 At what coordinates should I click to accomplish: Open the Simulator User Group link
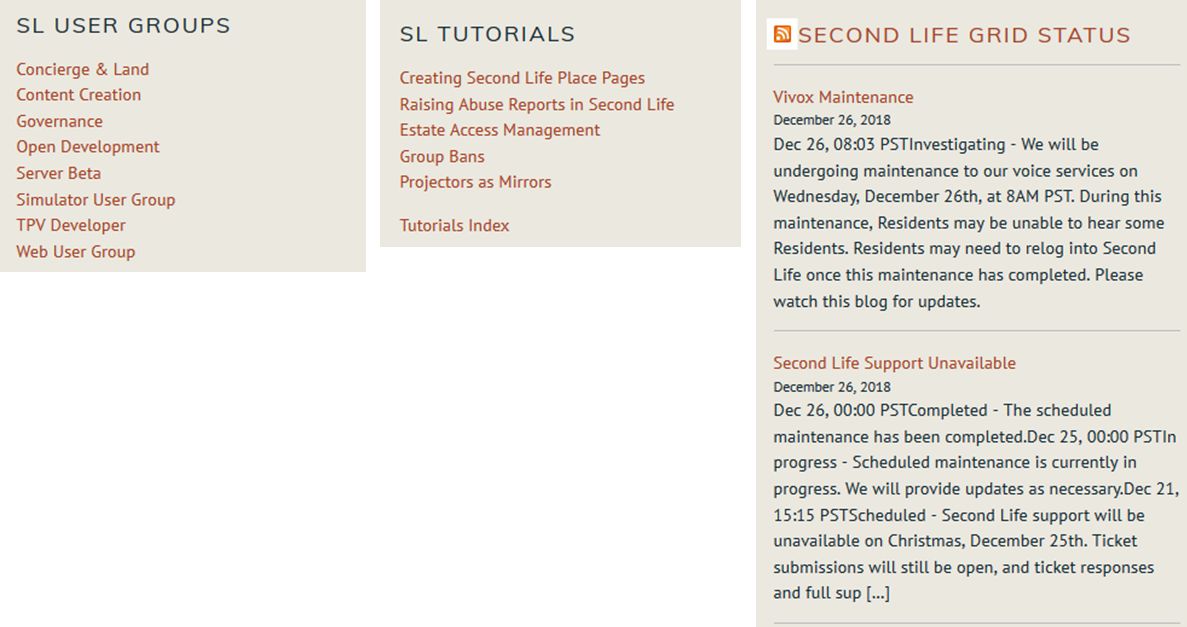coord(95,199)
